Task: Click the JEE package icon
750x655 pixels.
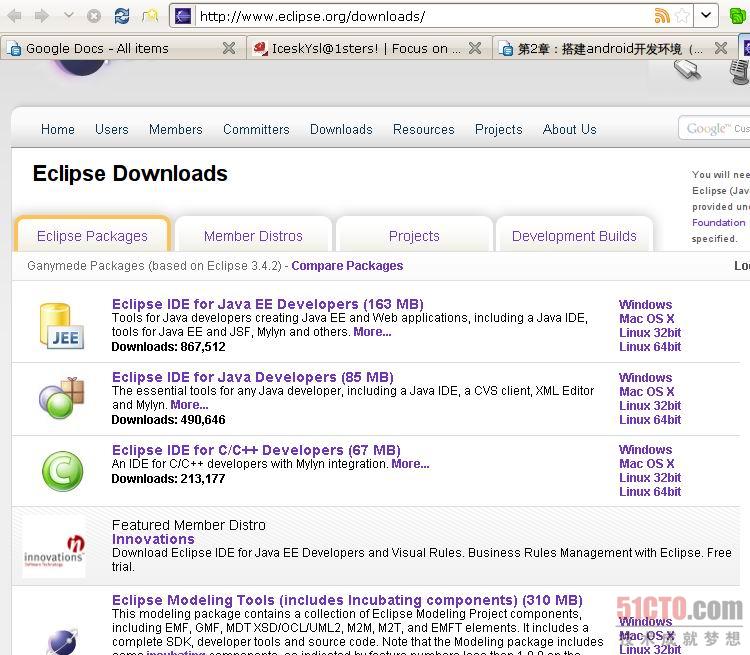Action: 62,325
